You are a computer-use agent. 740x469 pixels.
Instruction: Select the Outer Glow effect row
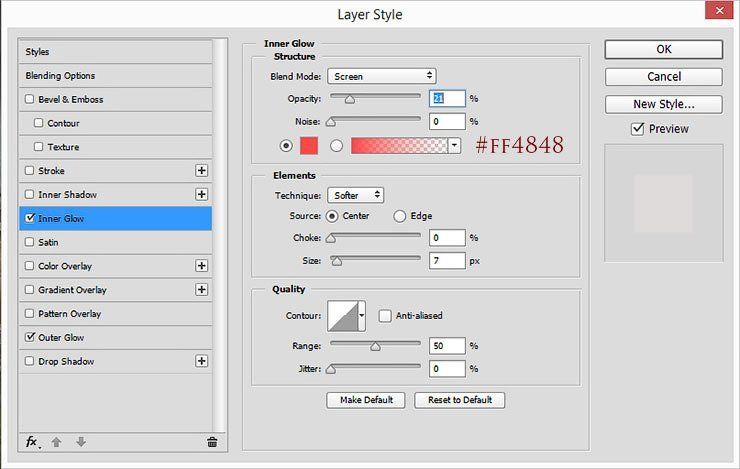click(116, 337)
